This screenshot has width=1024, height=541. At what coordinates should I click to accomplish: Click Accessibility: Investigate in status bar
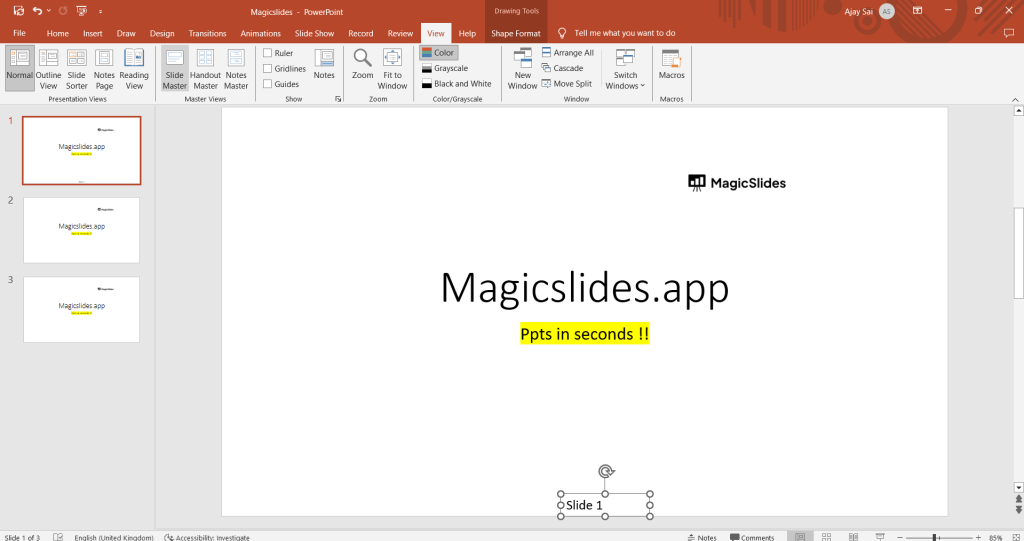[x=206, y=537]
